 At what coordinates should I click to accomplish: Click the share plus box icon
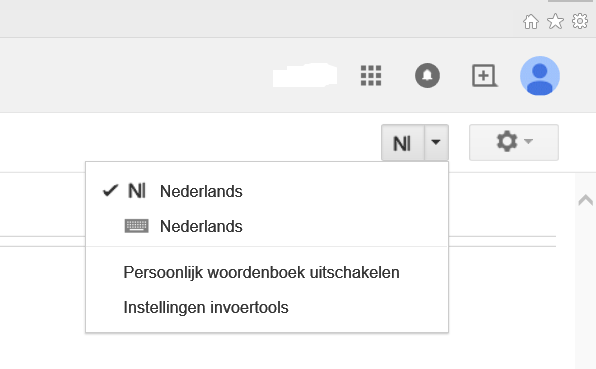click(x=484, y=76)
